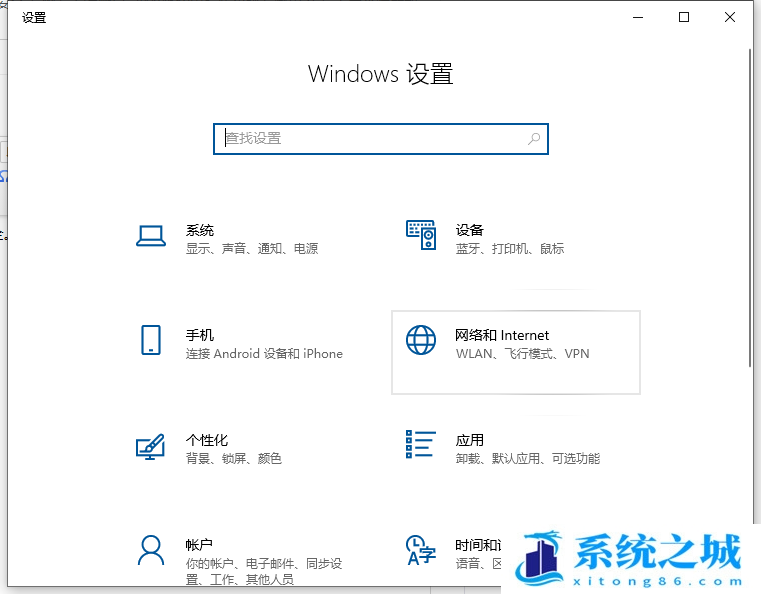Click the magnifier icon in search box

(534, 139)
